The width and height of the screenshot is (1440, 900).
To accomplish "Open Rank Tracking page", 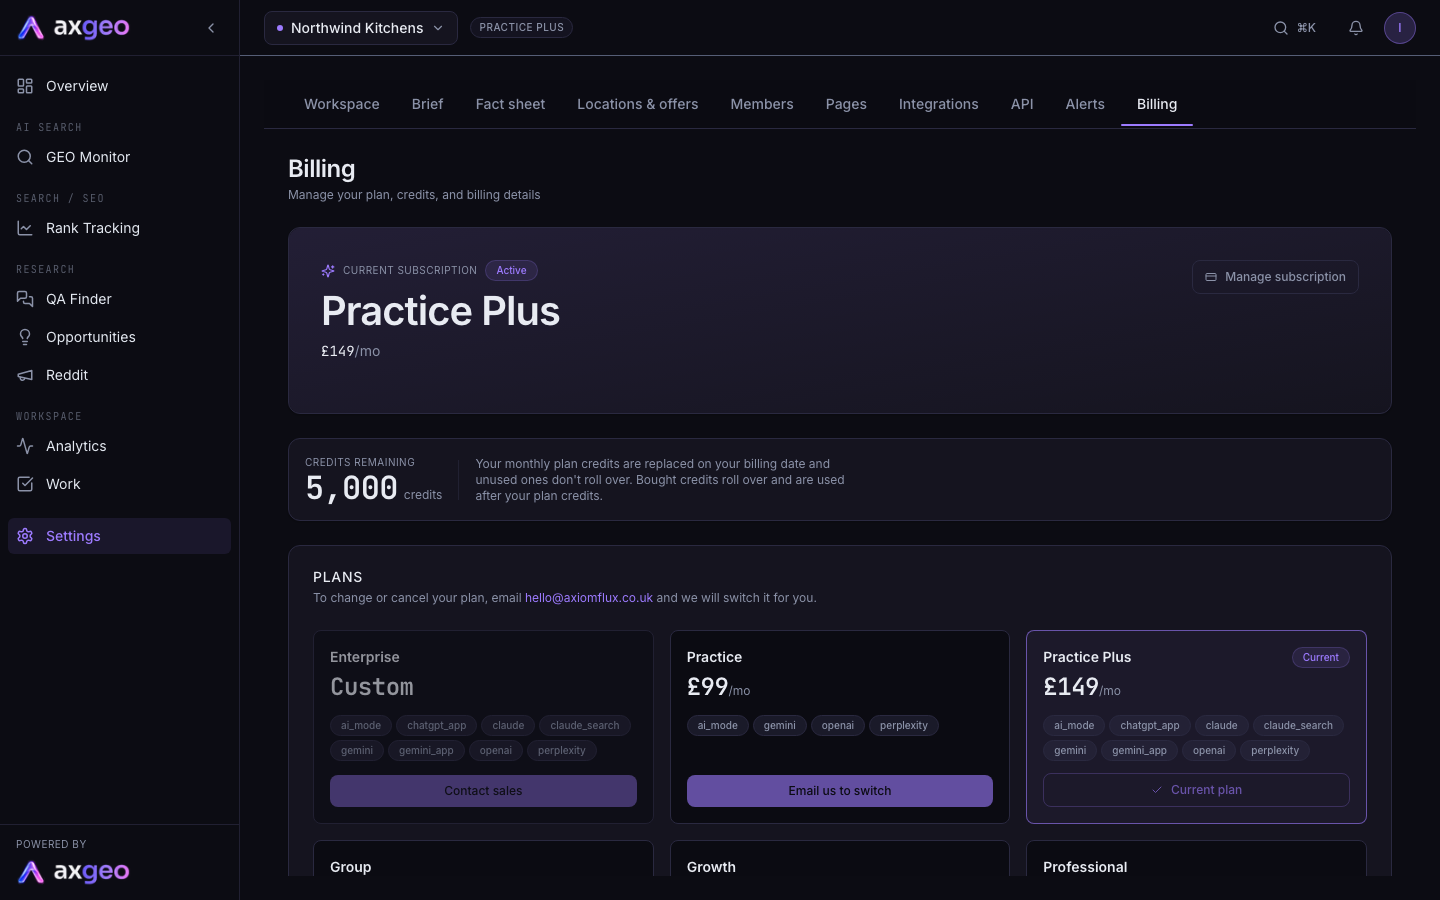I will pos(119,228).
